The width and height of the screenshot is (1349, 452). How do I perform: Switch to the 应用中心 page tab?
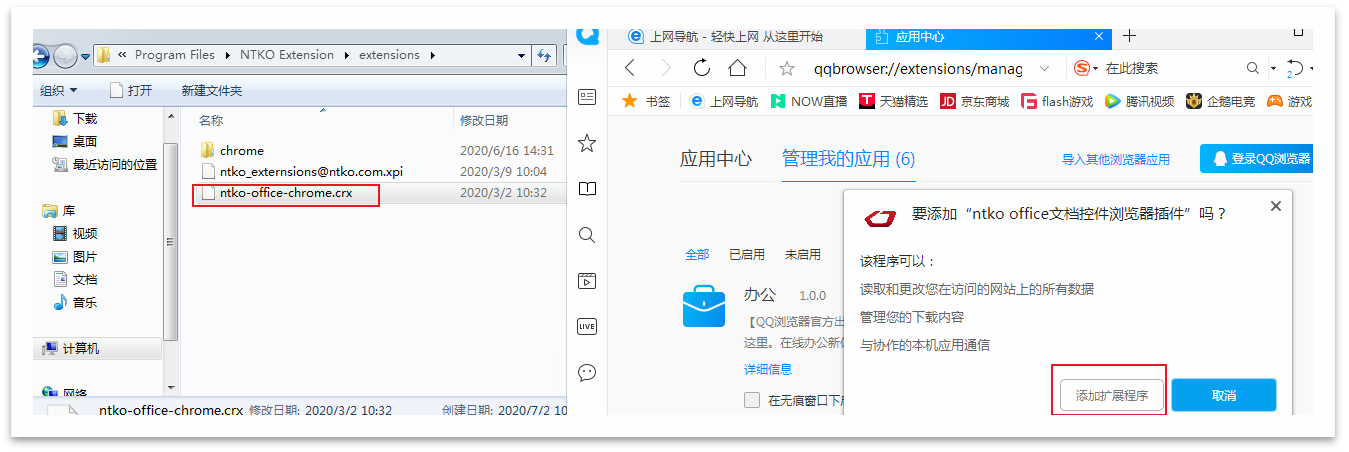[x=989, y=36]
